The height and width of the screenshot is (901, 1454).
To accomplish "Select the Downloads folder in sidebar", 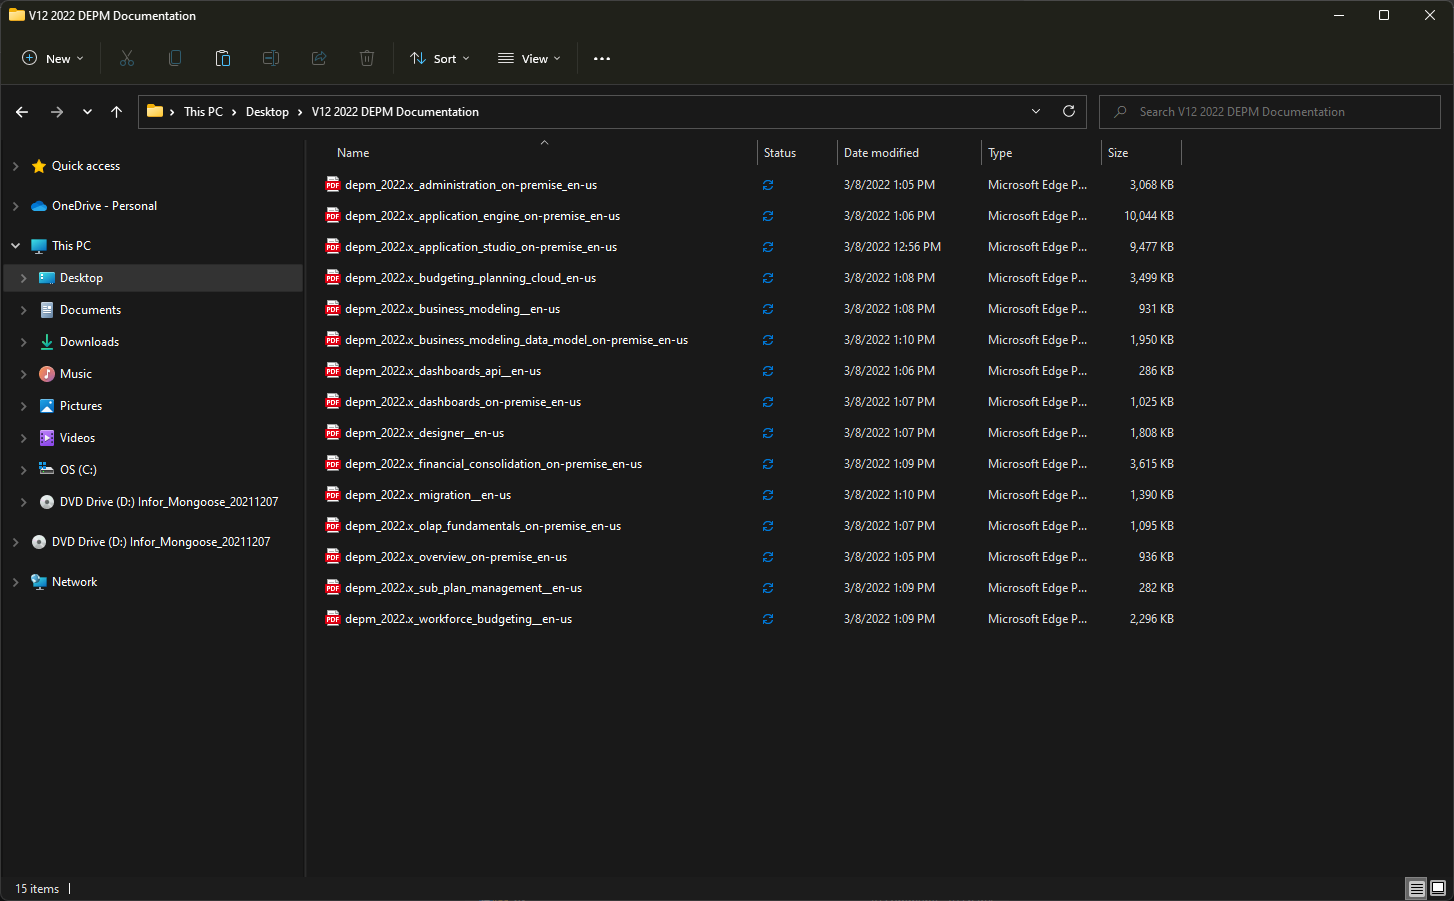I will (89, 342).
